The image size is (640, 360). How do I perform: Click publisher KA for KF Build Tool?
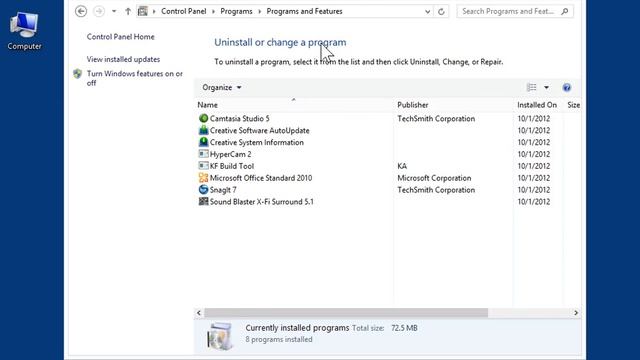pos(402,166)
